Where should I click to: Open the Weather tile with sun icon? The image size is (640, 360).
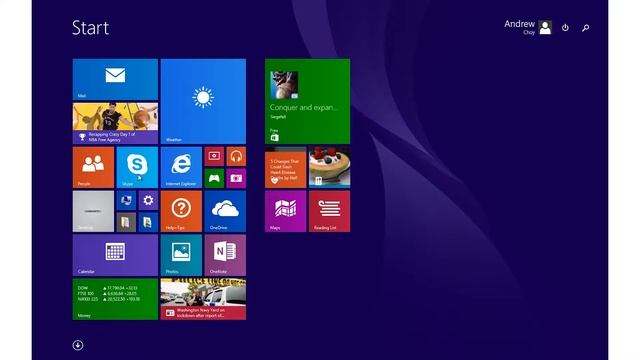[x=203, y=101]
